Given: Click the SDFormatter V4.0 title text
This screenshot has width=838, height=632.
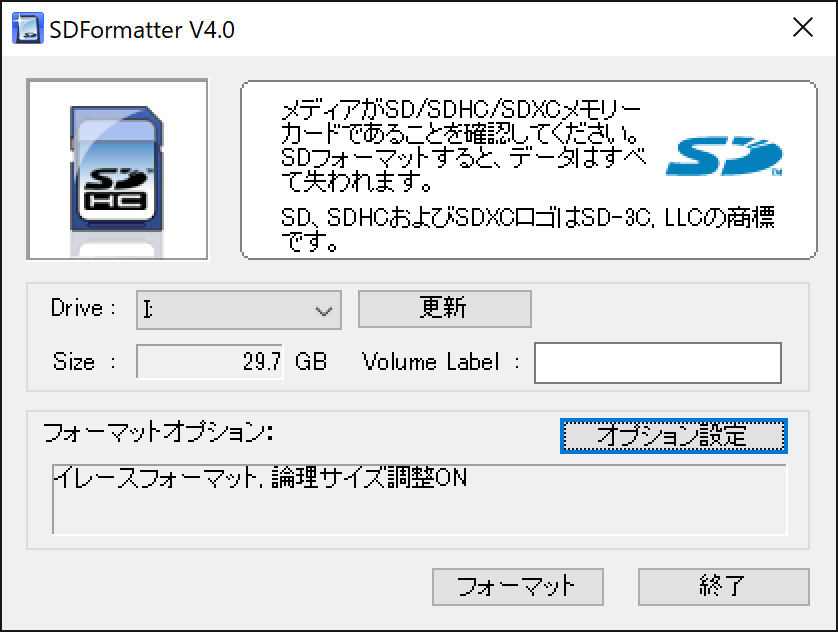Looking at the screenshot, I should pos(142,30).
